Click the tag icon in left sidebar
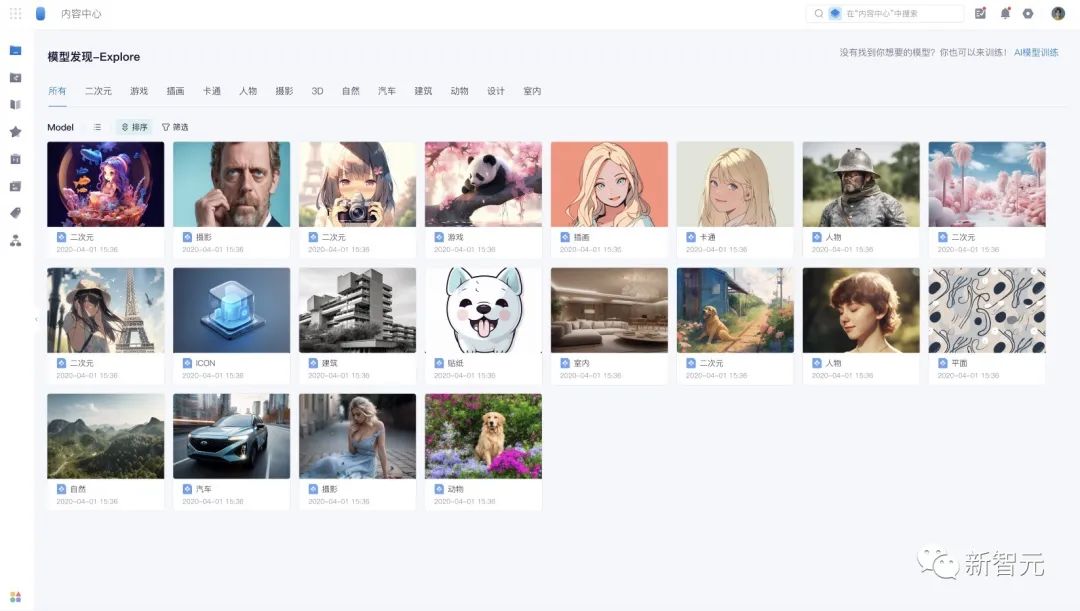This screenshot has width=1080, height=611. 14,212
